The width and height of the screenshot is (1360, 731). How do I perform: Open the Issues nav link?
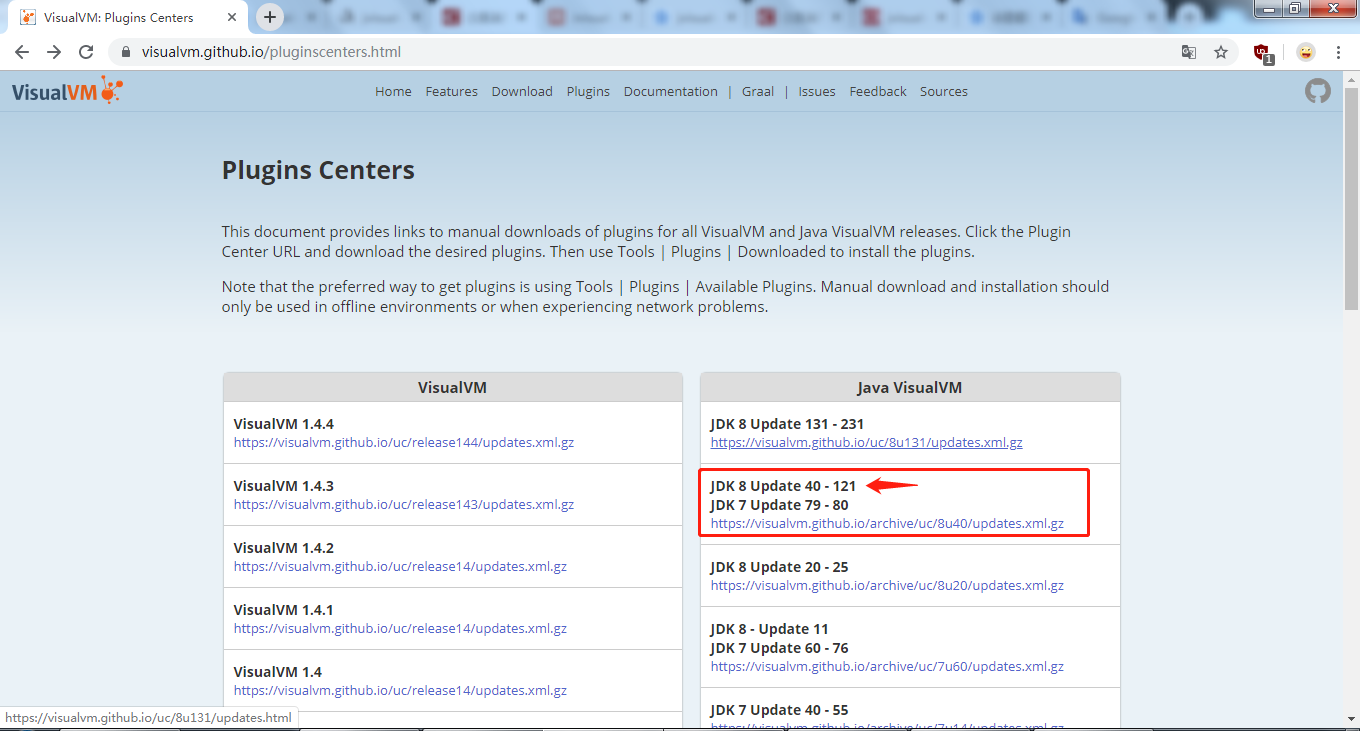[x=817, y=91]
